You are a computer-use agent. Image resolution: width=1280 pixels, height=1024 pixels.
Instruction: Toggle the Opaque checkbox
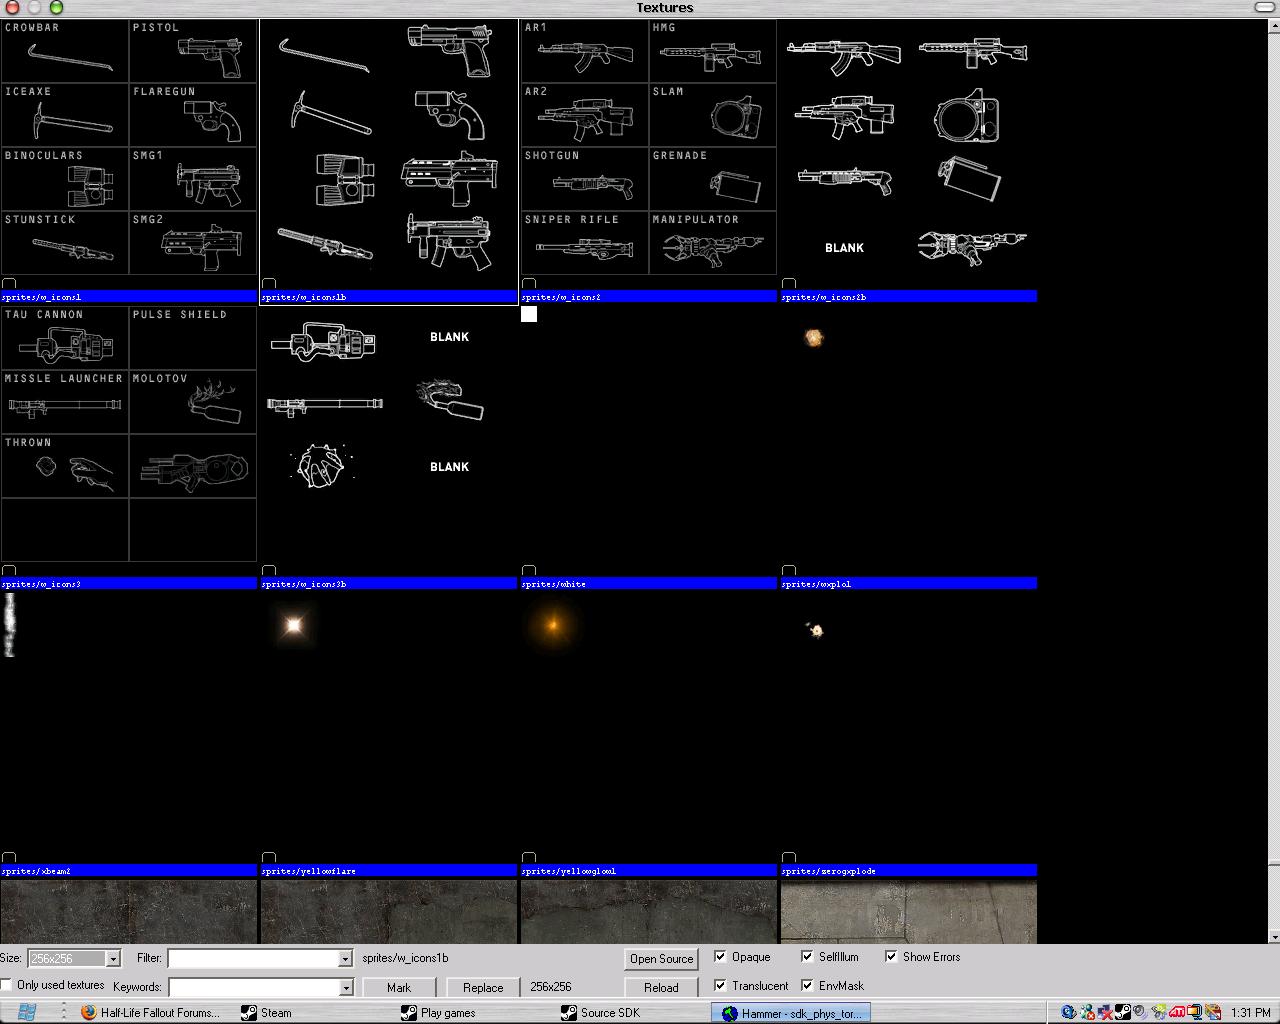click(x=720, y=957)
